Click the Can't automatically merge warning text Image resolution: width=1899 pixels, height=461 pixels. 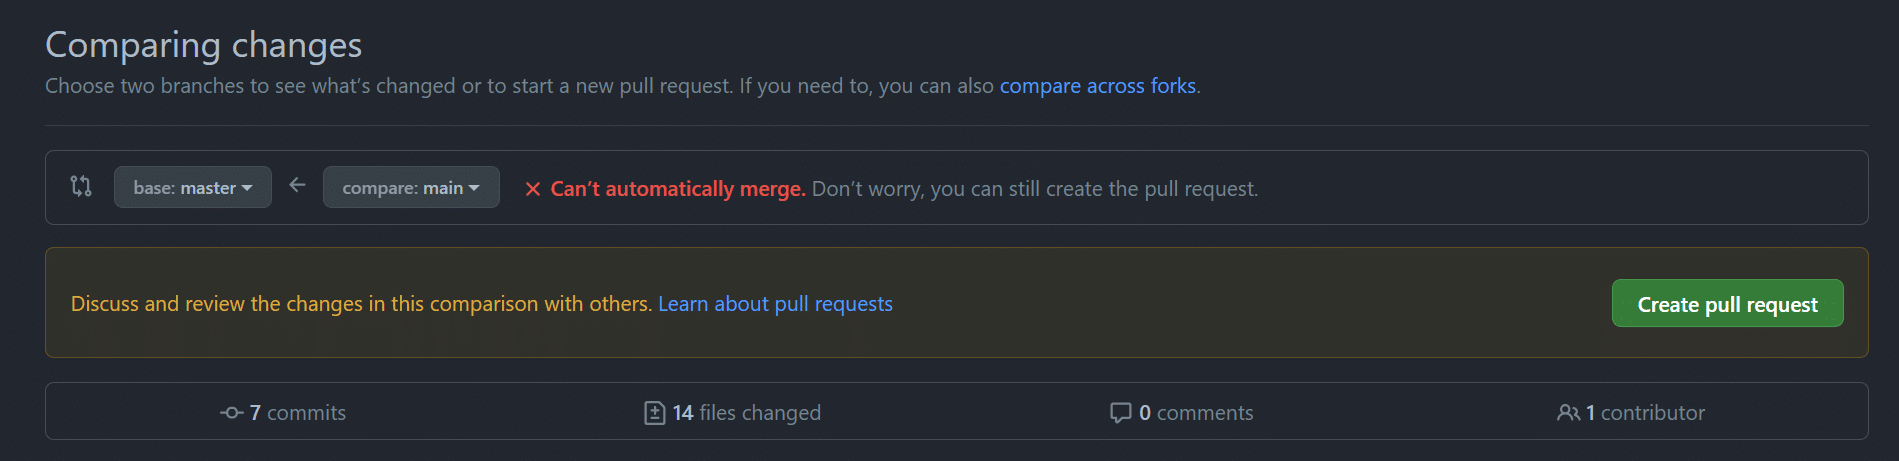[678, 189]
